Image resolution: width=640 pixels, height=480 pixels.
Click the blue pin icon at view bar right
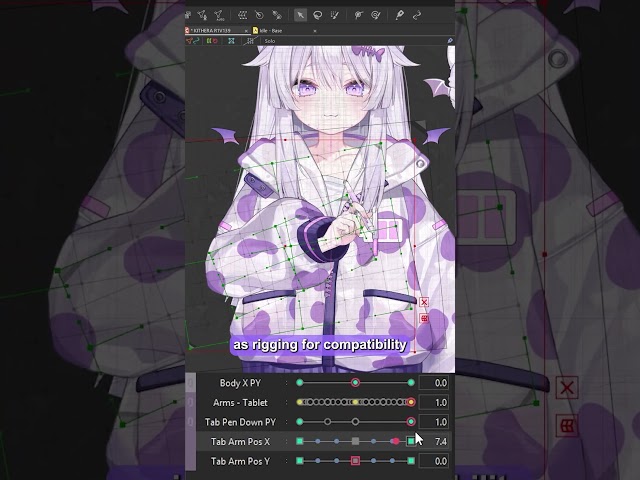pos(450,41)
